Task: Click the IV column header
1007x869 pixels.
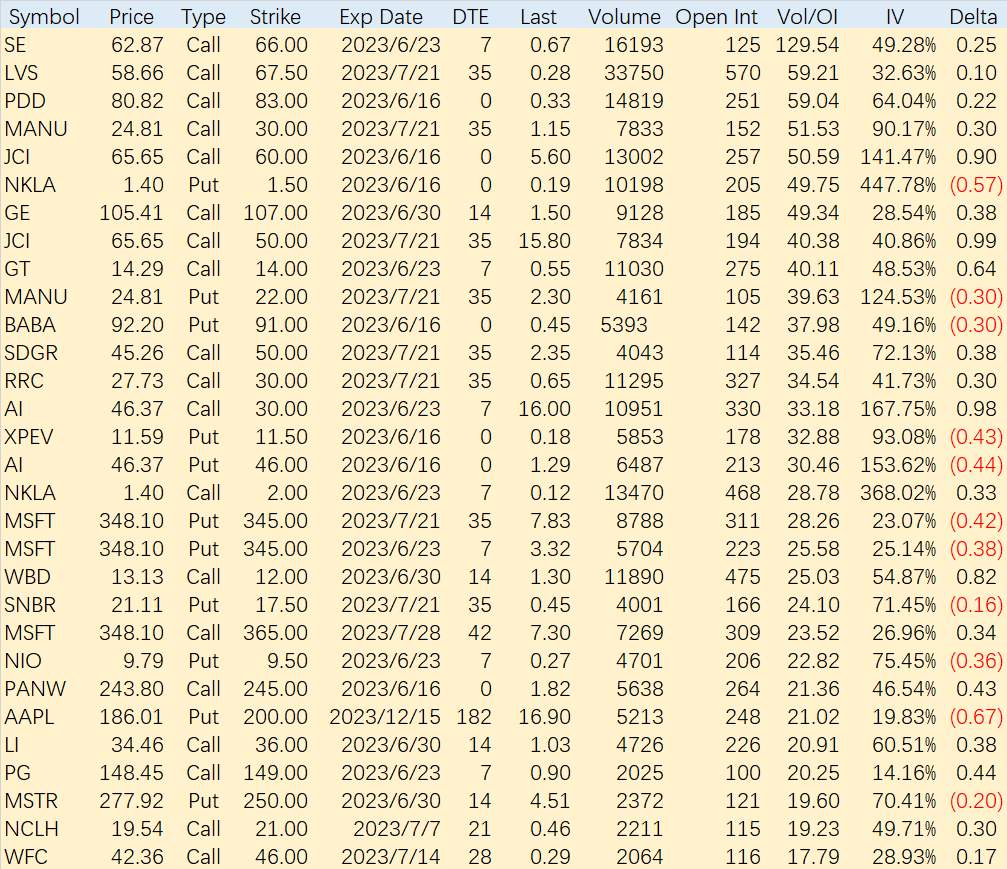Action: (x=895, y=17)
